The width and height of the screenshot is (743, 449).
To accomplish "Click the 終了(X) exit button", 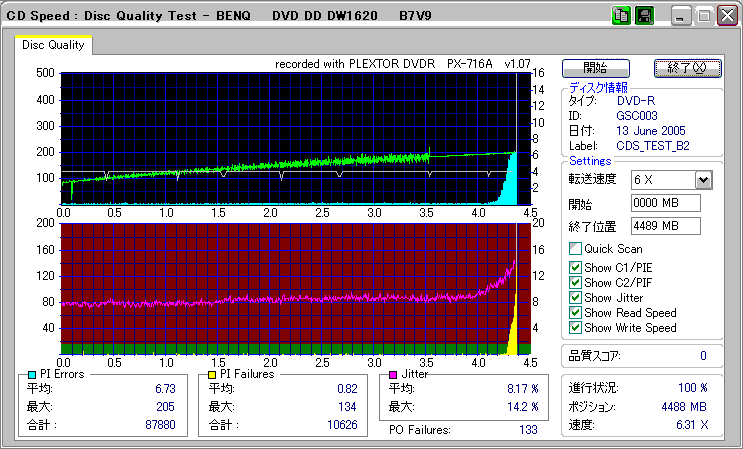I will [x=688, y=68].
